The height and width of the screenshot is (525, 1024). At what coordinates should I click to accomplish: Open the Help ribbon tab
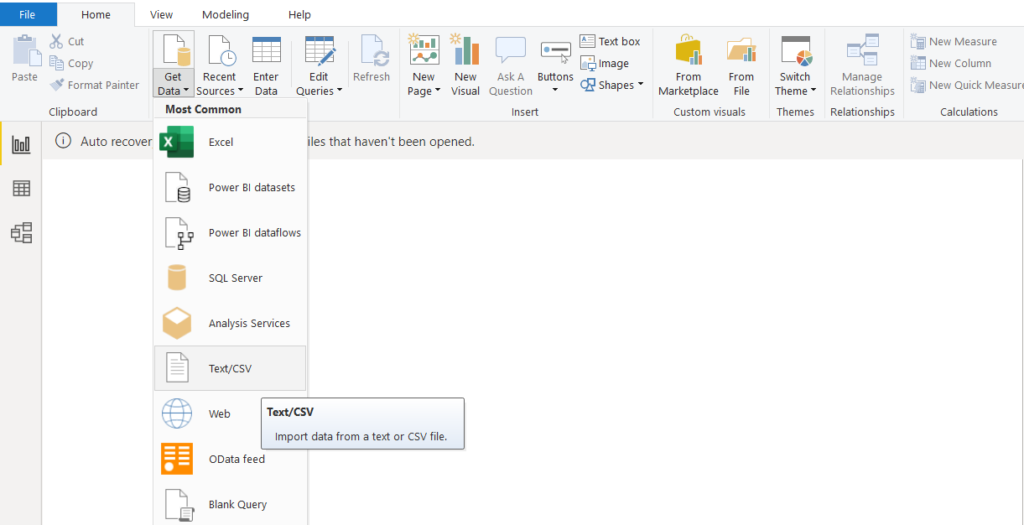point(299,14)
